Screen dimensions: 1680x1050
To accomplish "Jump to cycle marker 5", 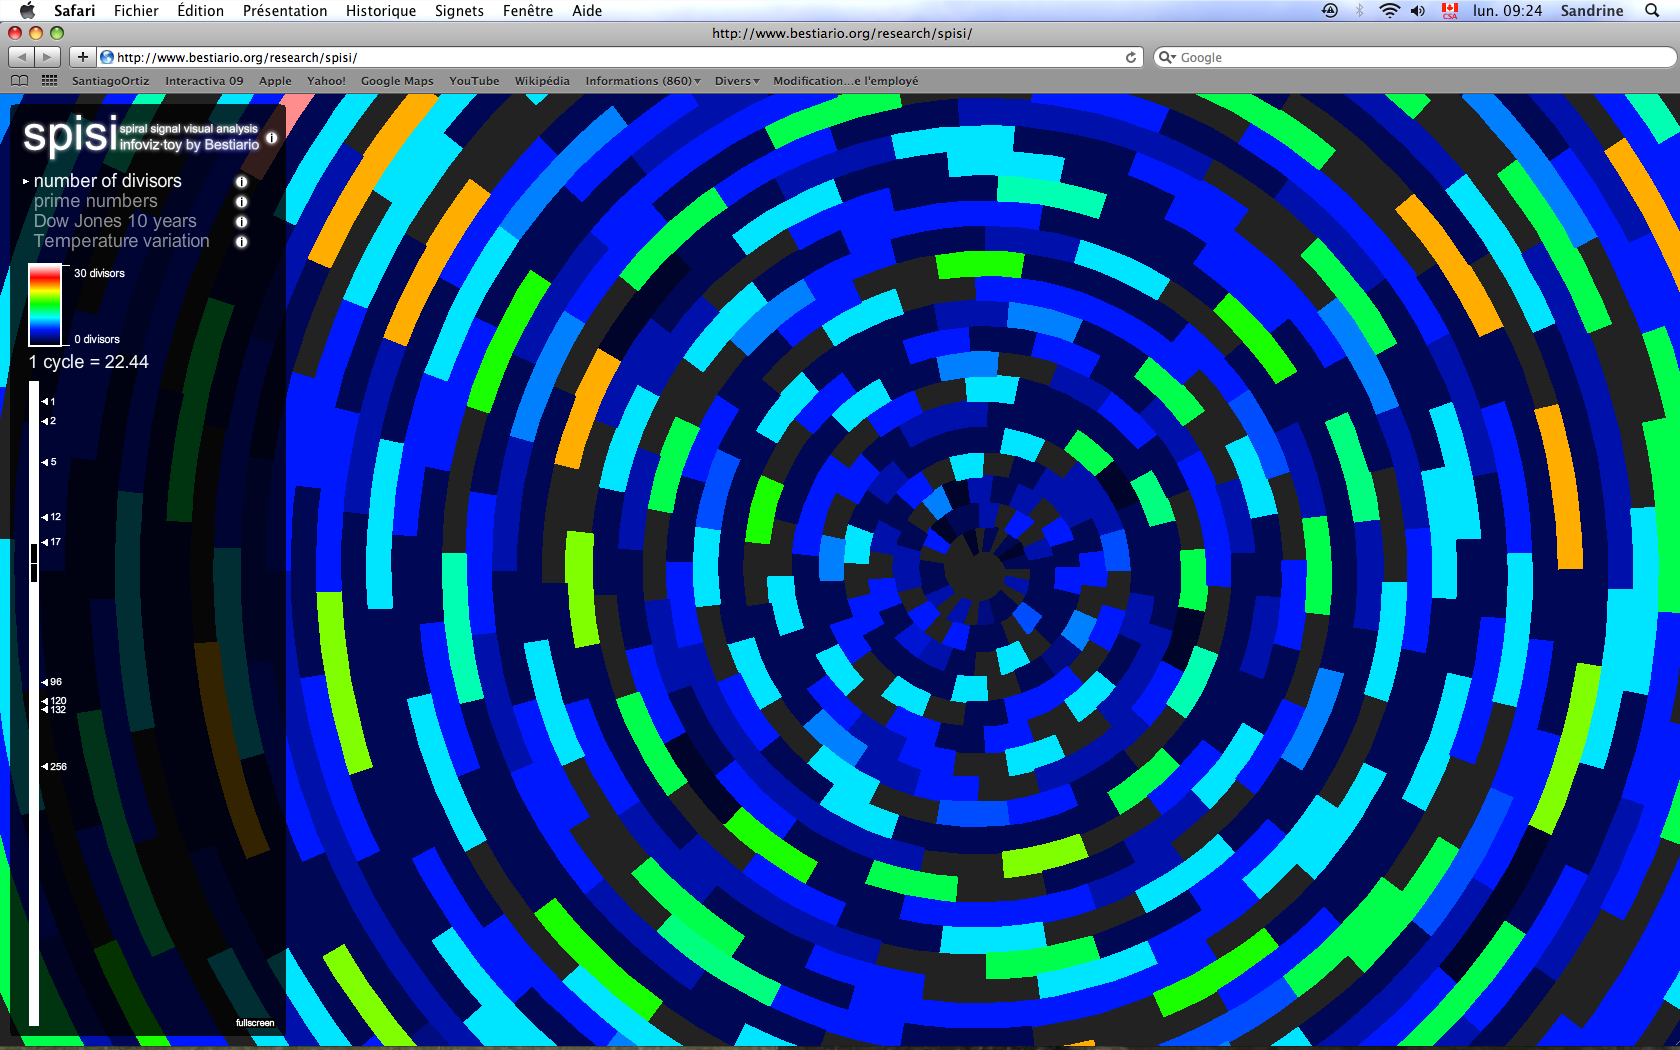I will (48, 462).
